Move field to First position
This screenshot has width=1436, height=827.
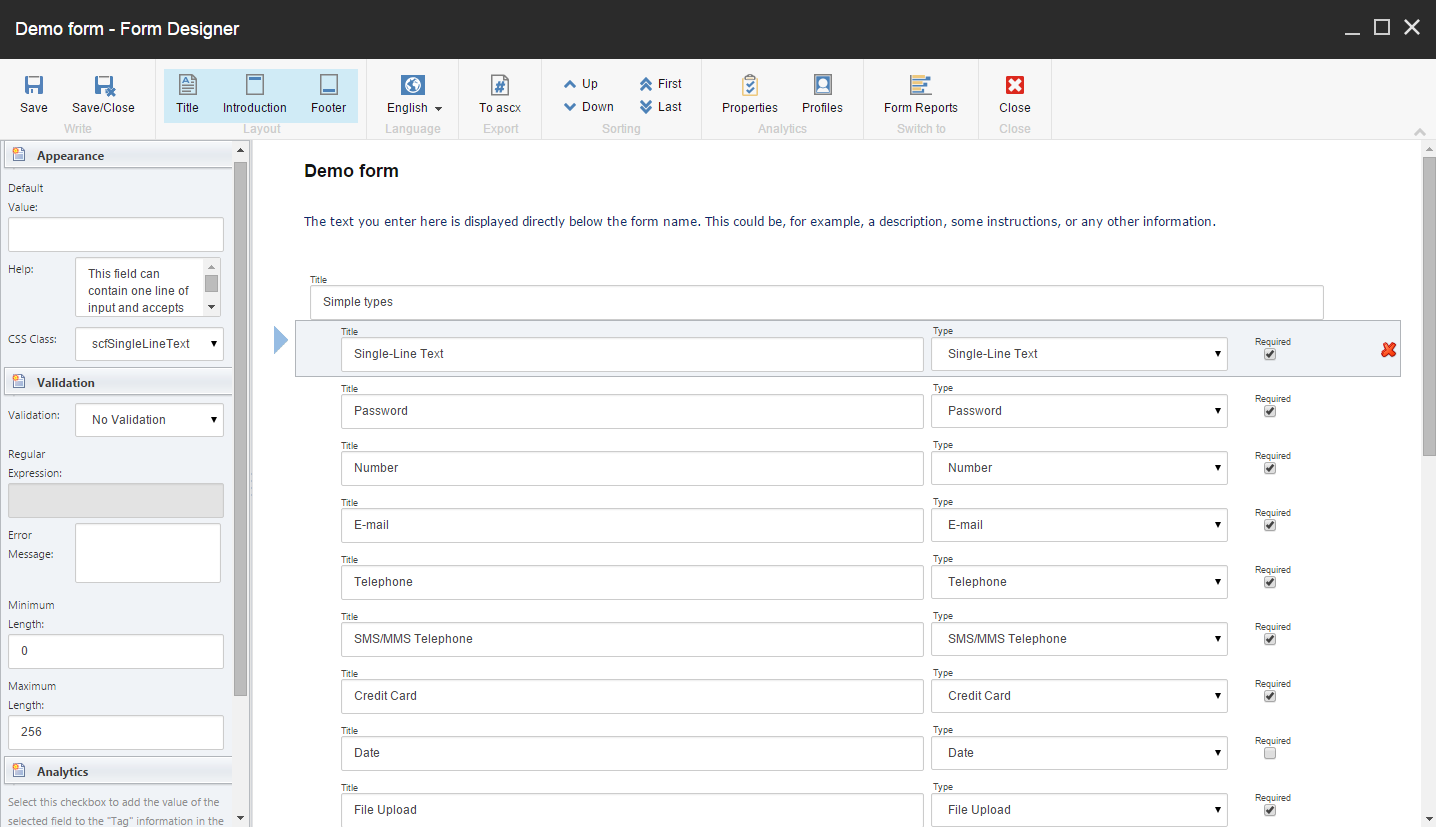[x=660, y=84]
